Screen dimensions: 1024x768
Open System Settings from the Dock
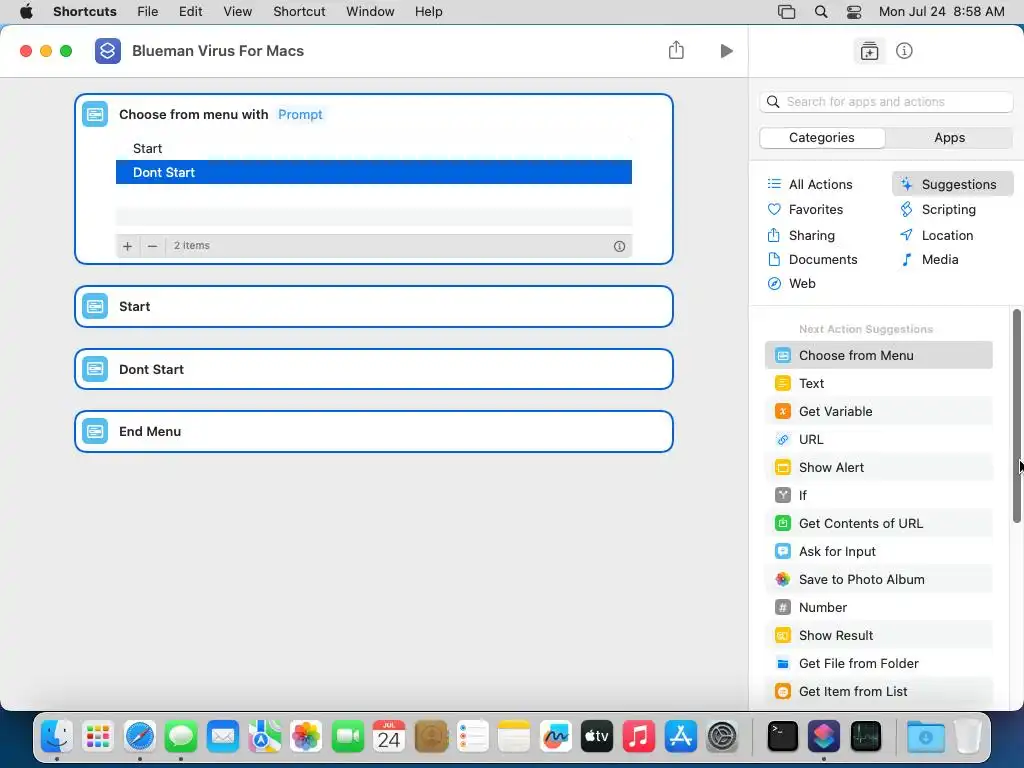coord(722,737)
